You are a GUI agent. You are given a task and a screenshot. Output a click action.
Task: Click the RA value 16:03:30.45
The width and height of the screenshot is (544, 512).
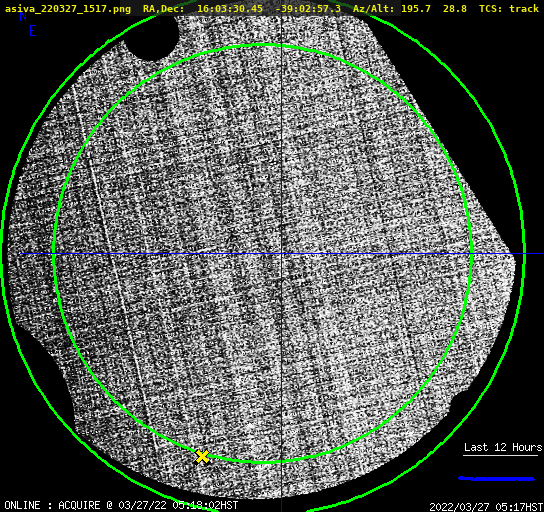230,9
